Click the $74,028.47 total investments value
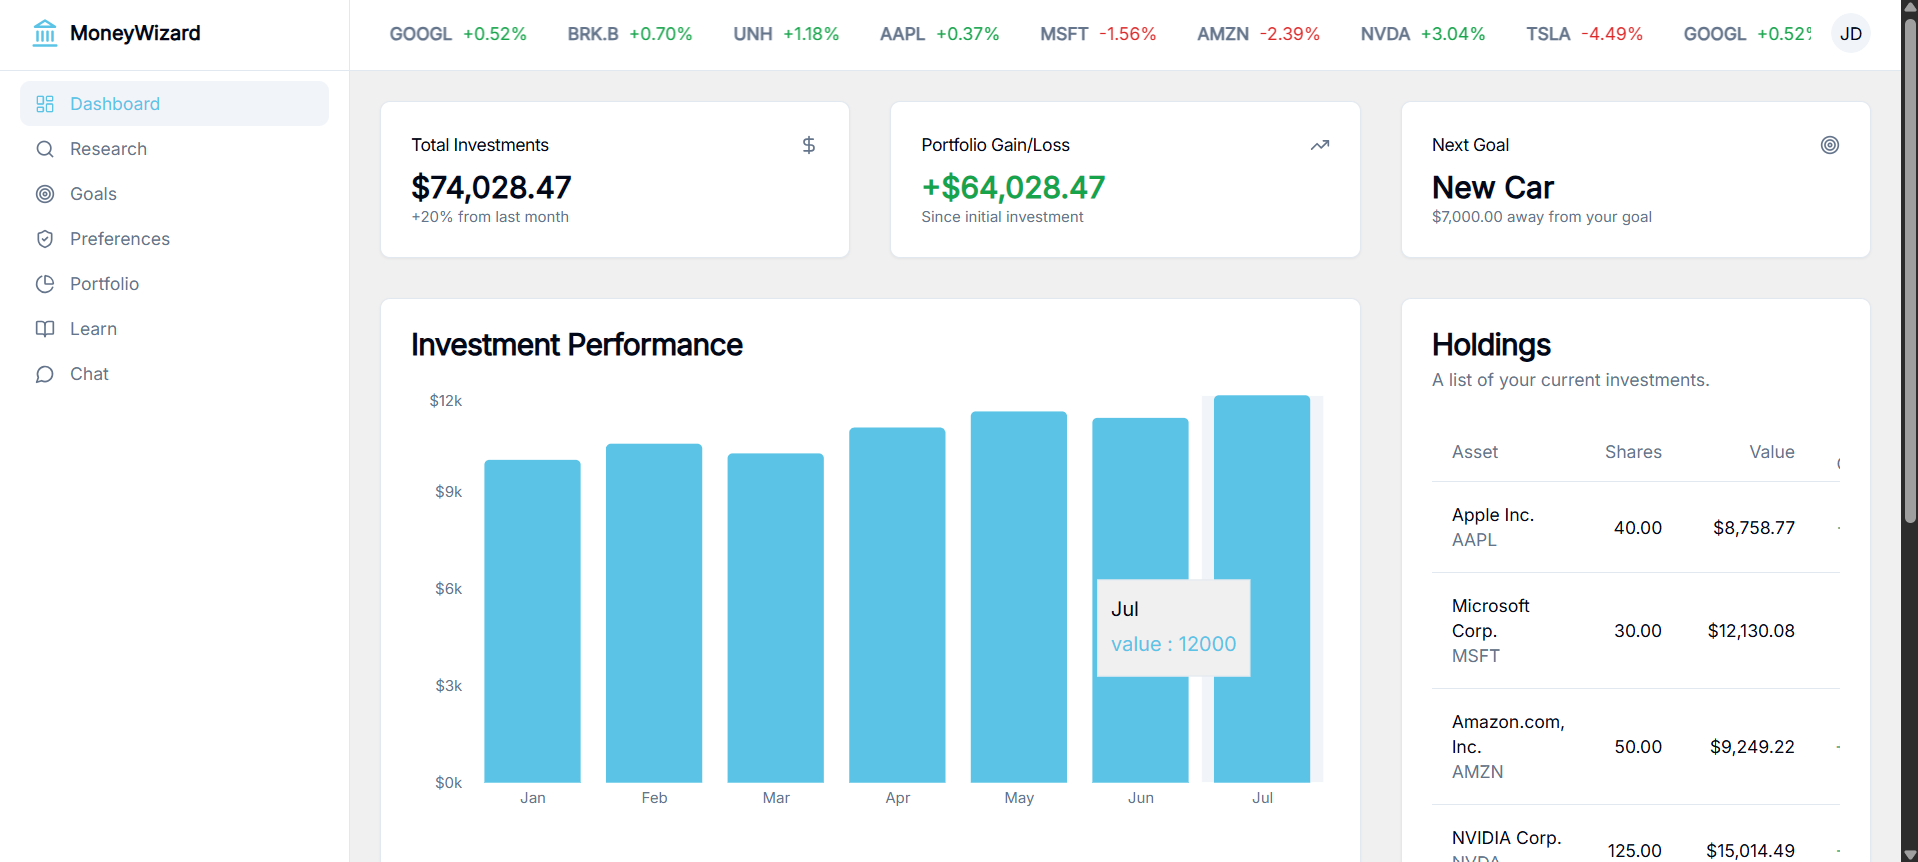This screenshot has width=1918, height=862. [x=491, y=187]
